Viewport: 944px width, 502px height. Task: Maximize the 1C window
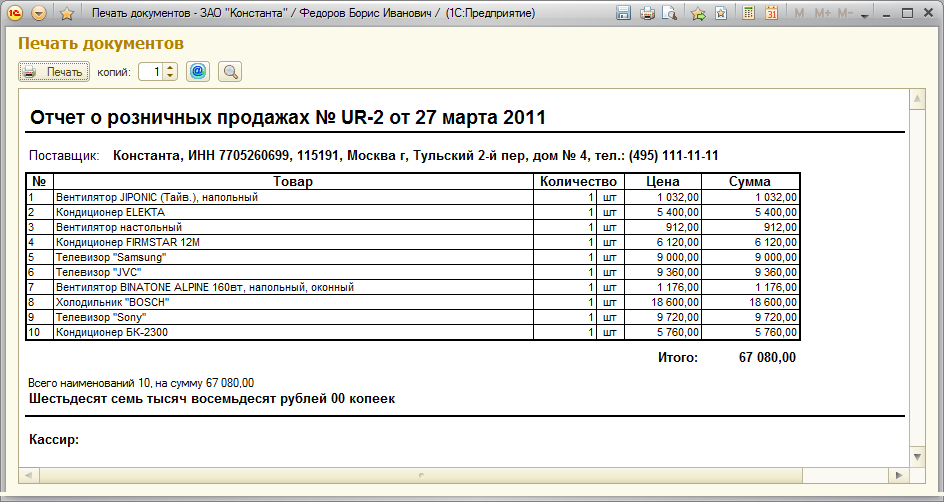coord(907,13)
